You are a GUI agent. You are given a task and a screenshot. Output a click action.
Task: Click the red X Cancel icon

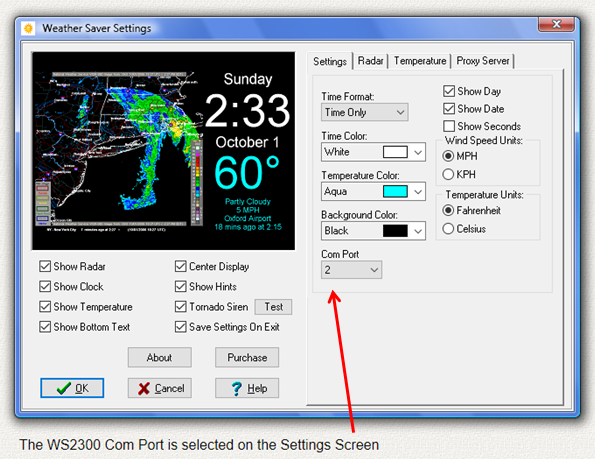tap(144, 388)
